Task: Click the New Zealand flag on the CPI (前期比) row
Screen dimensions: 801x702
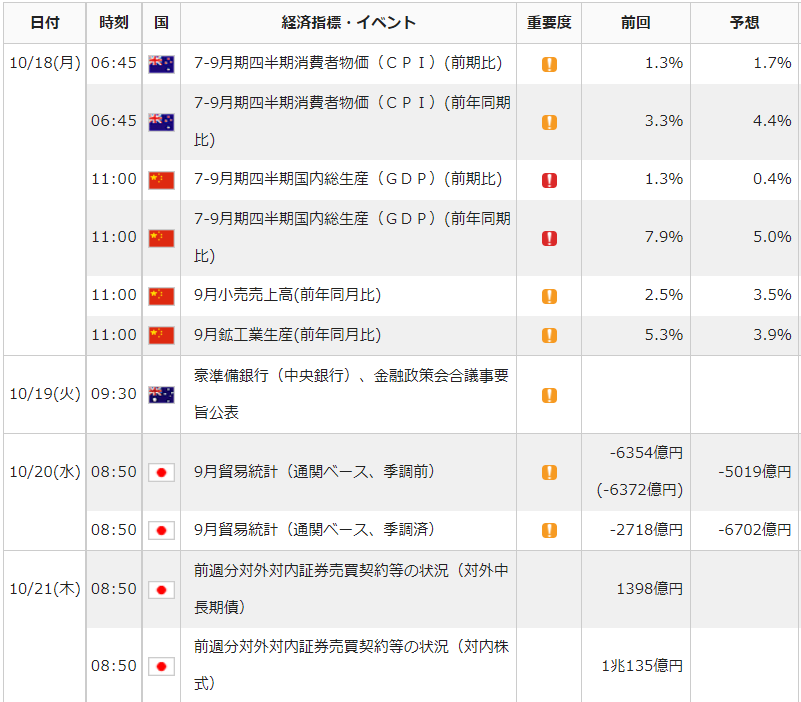Action: 161,63
